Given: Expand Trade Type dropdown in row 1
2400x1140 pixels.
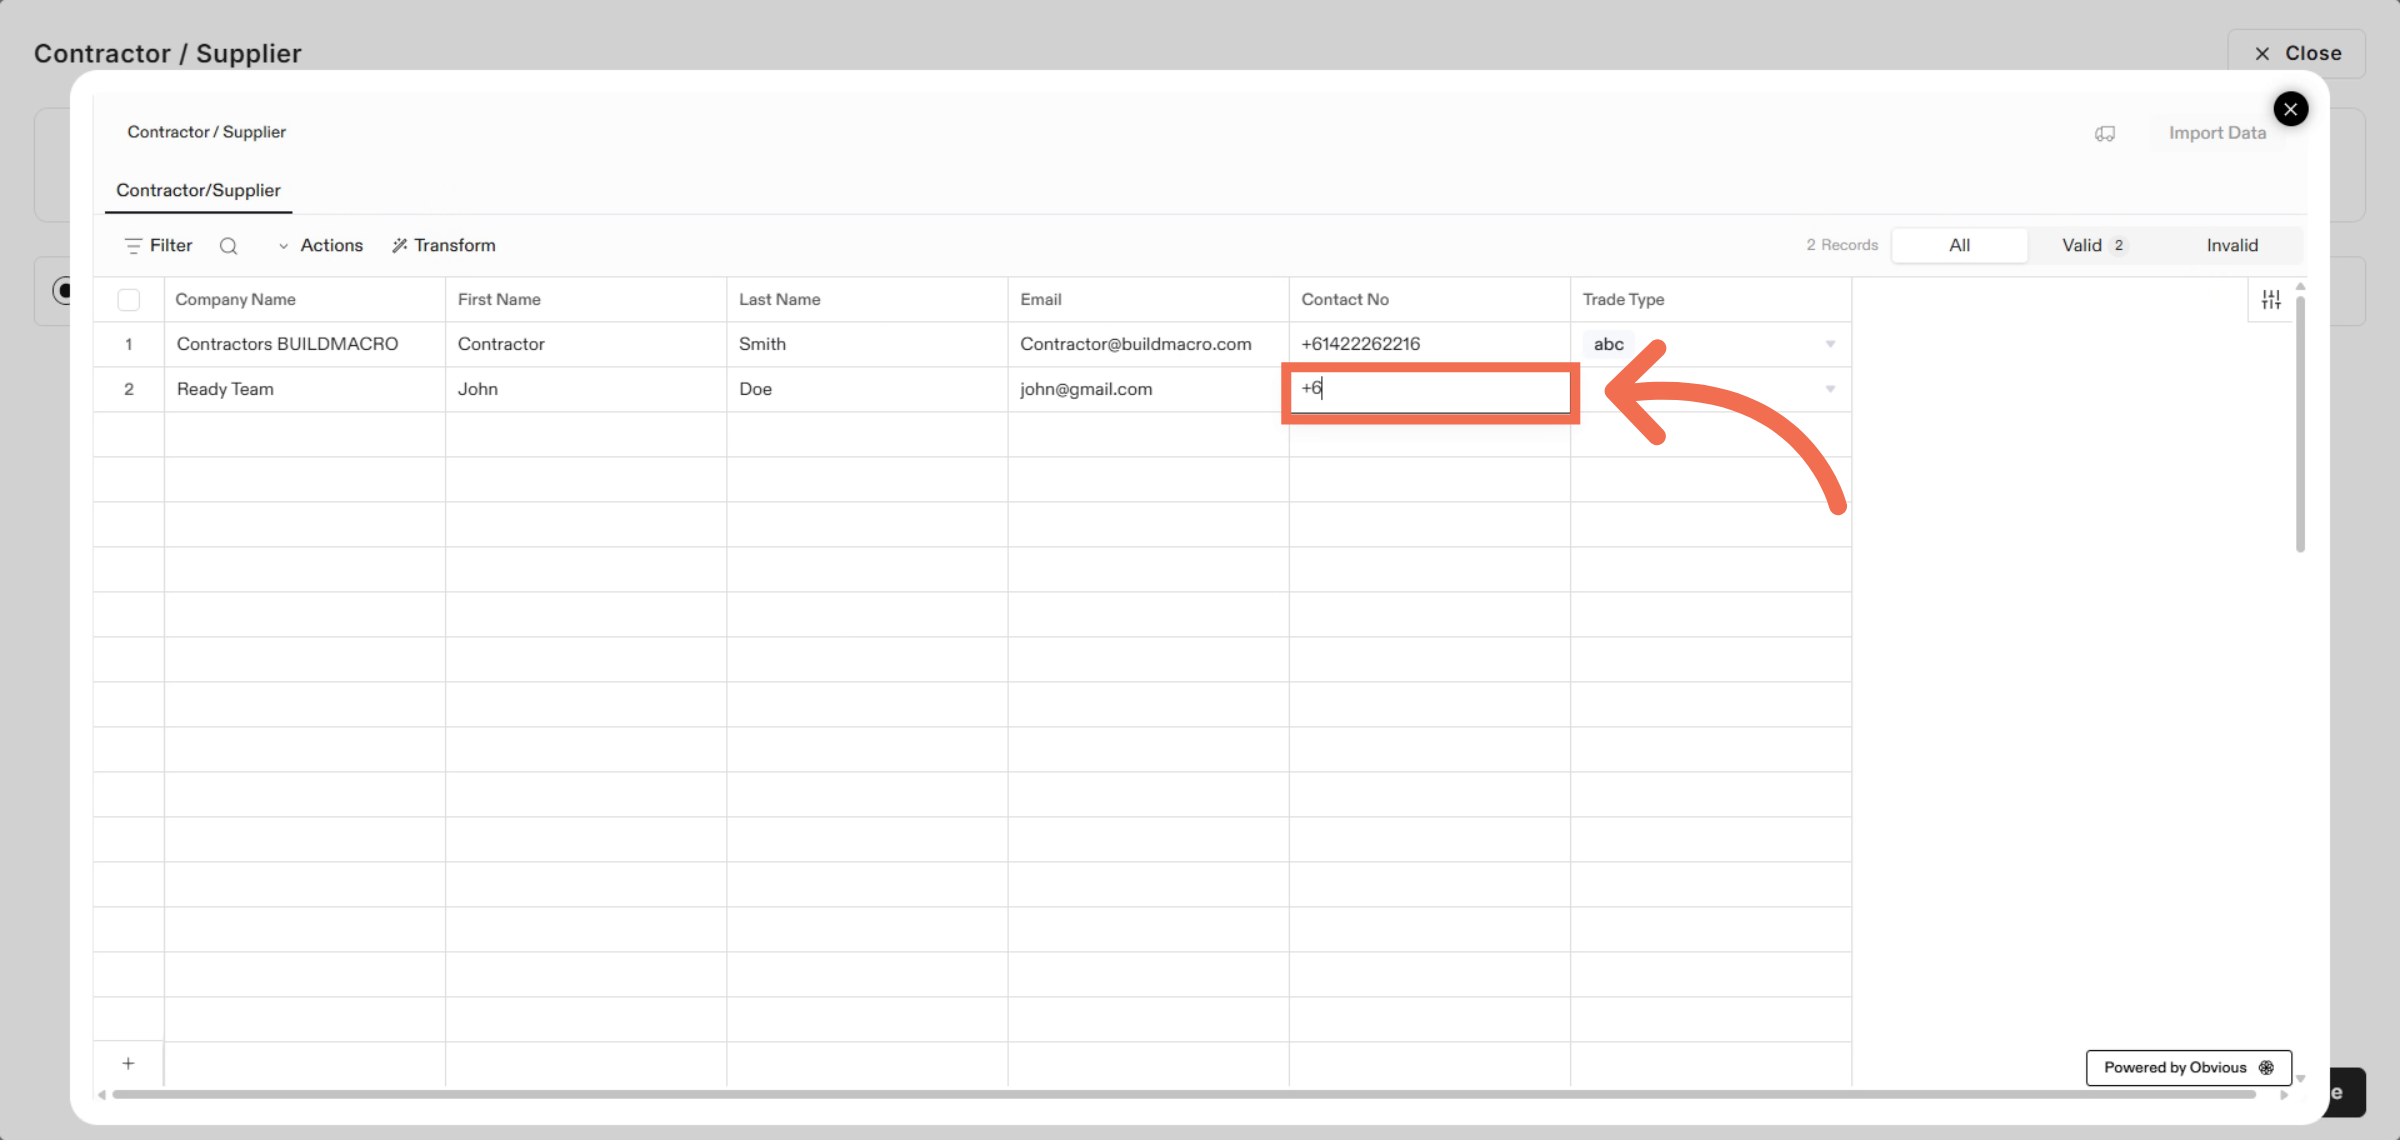Looking at the screenshot, I should 1830,344.
